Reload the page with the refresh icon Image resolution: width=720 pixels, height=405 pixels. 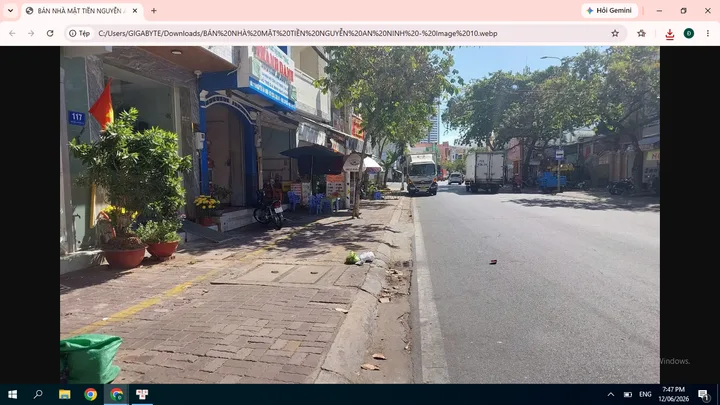(50, 33)
